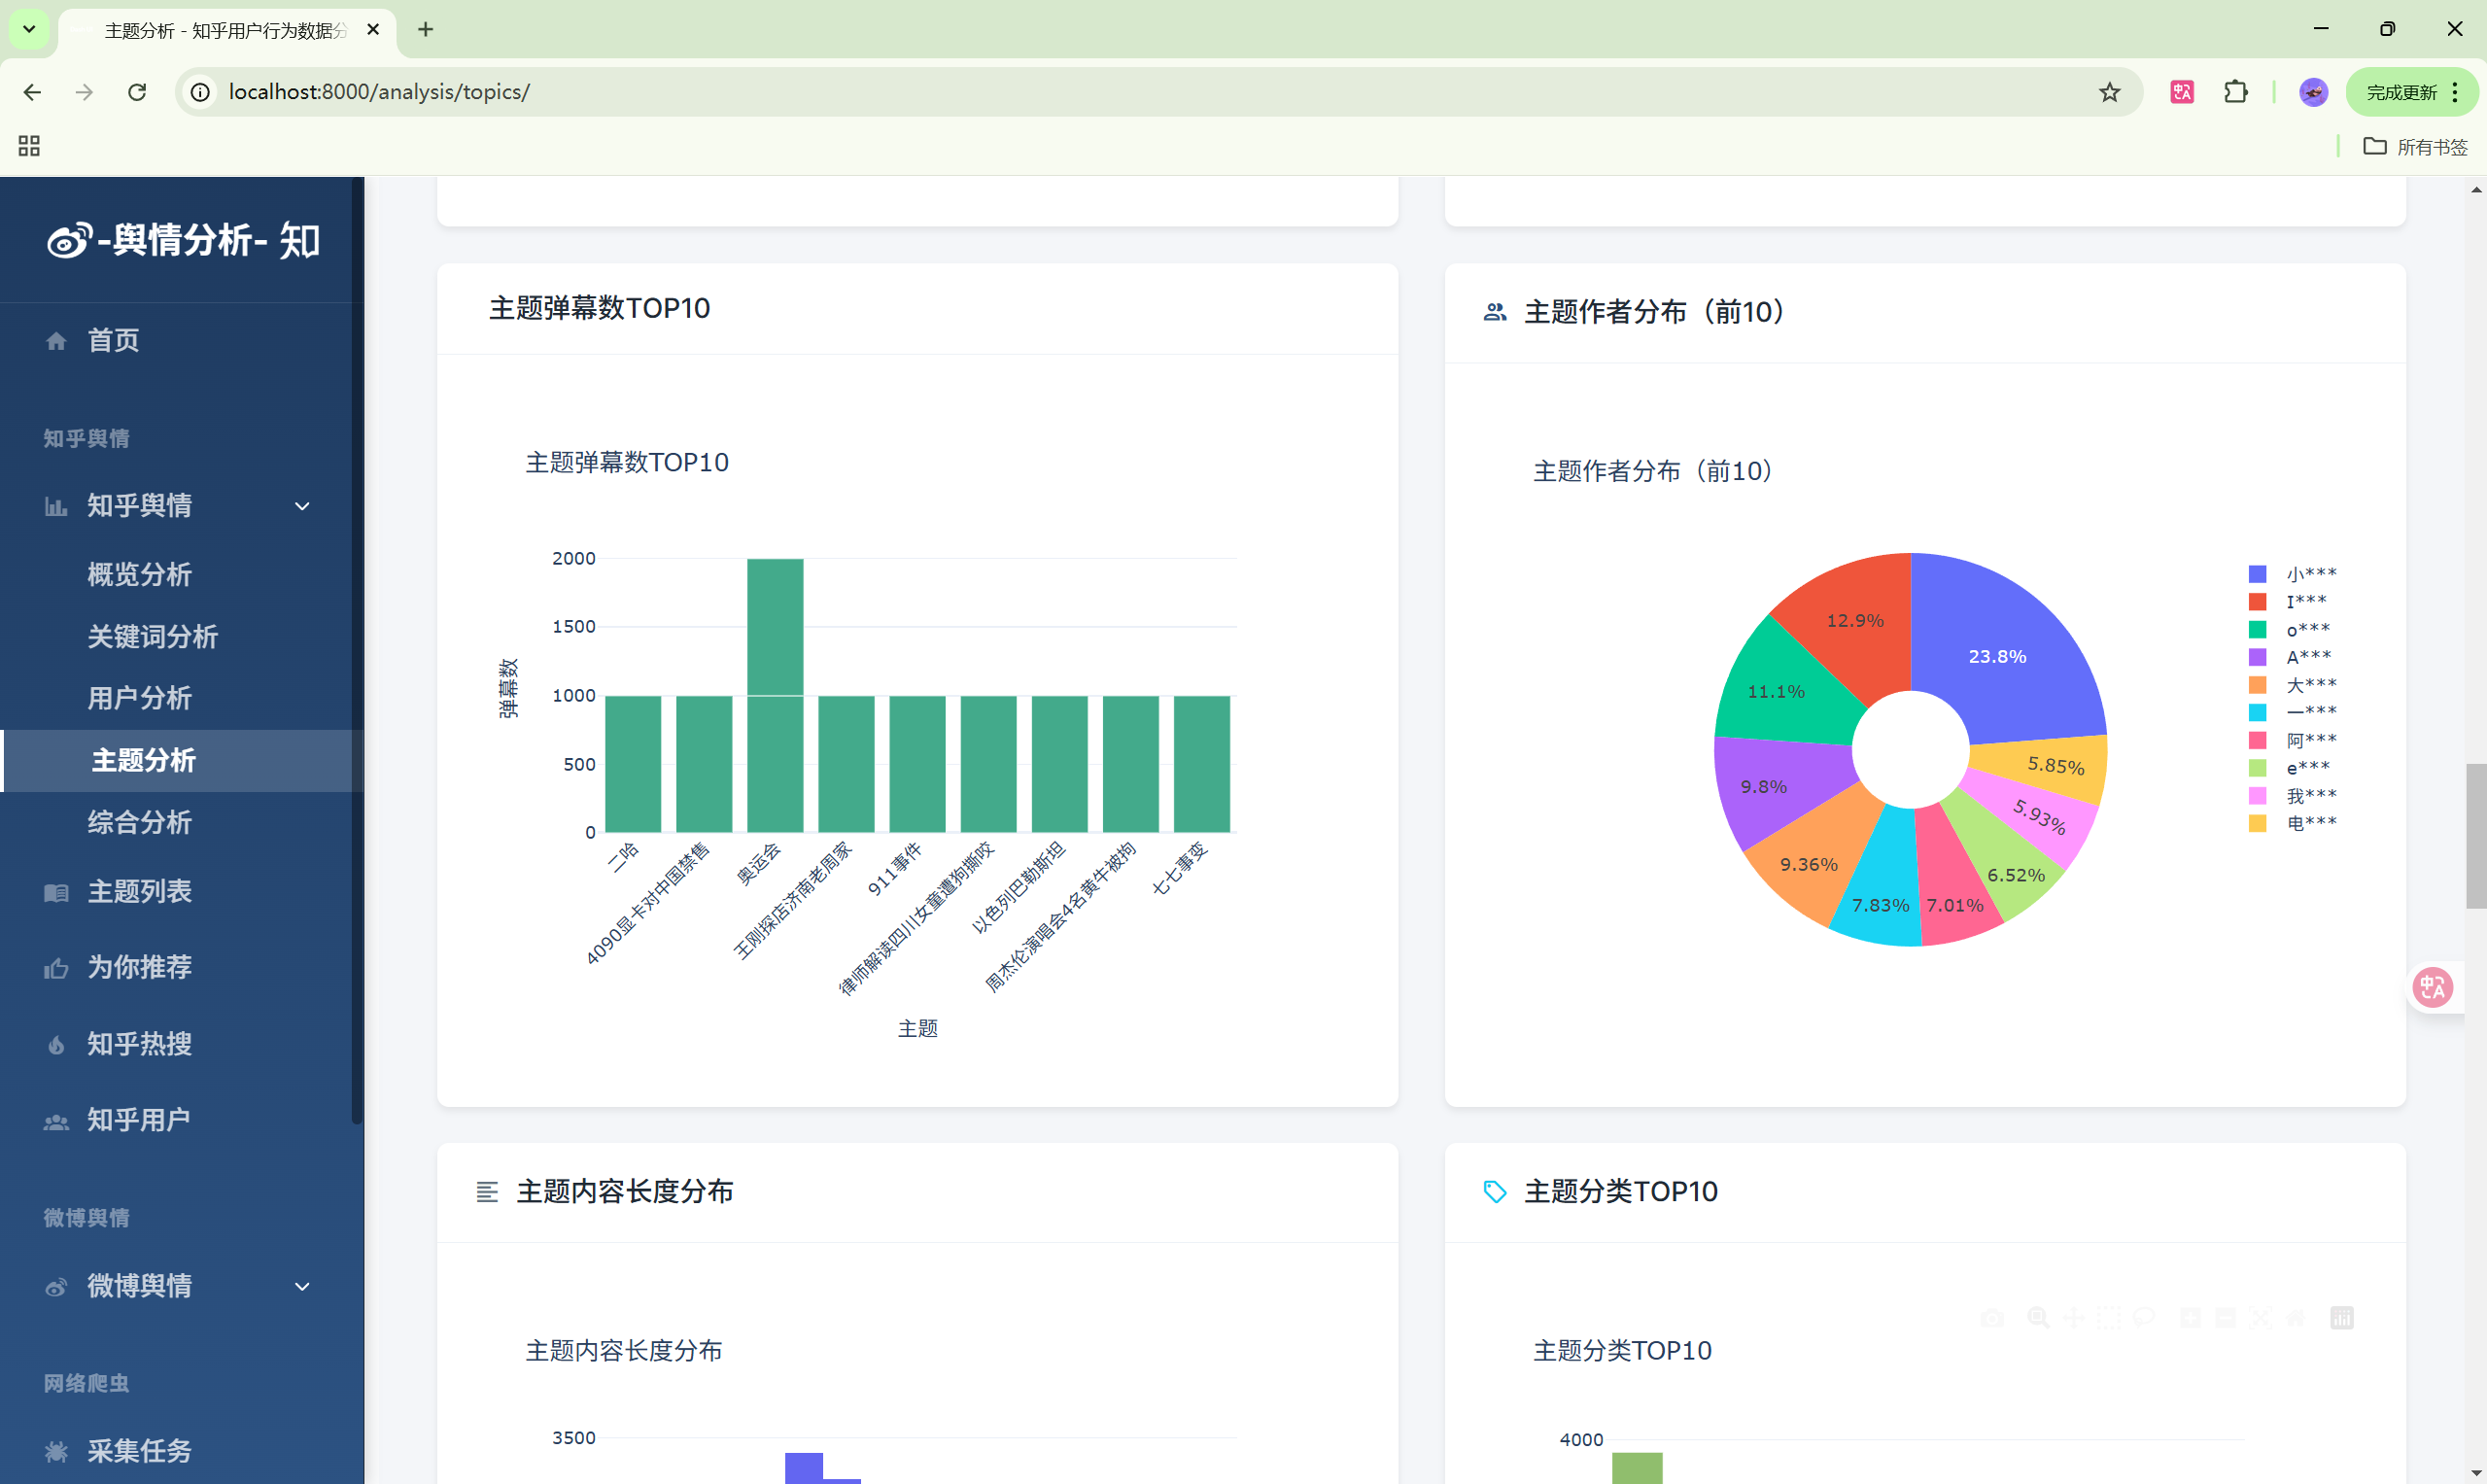Open the 所有书签 bookmarks folder

coord(2416,147)
